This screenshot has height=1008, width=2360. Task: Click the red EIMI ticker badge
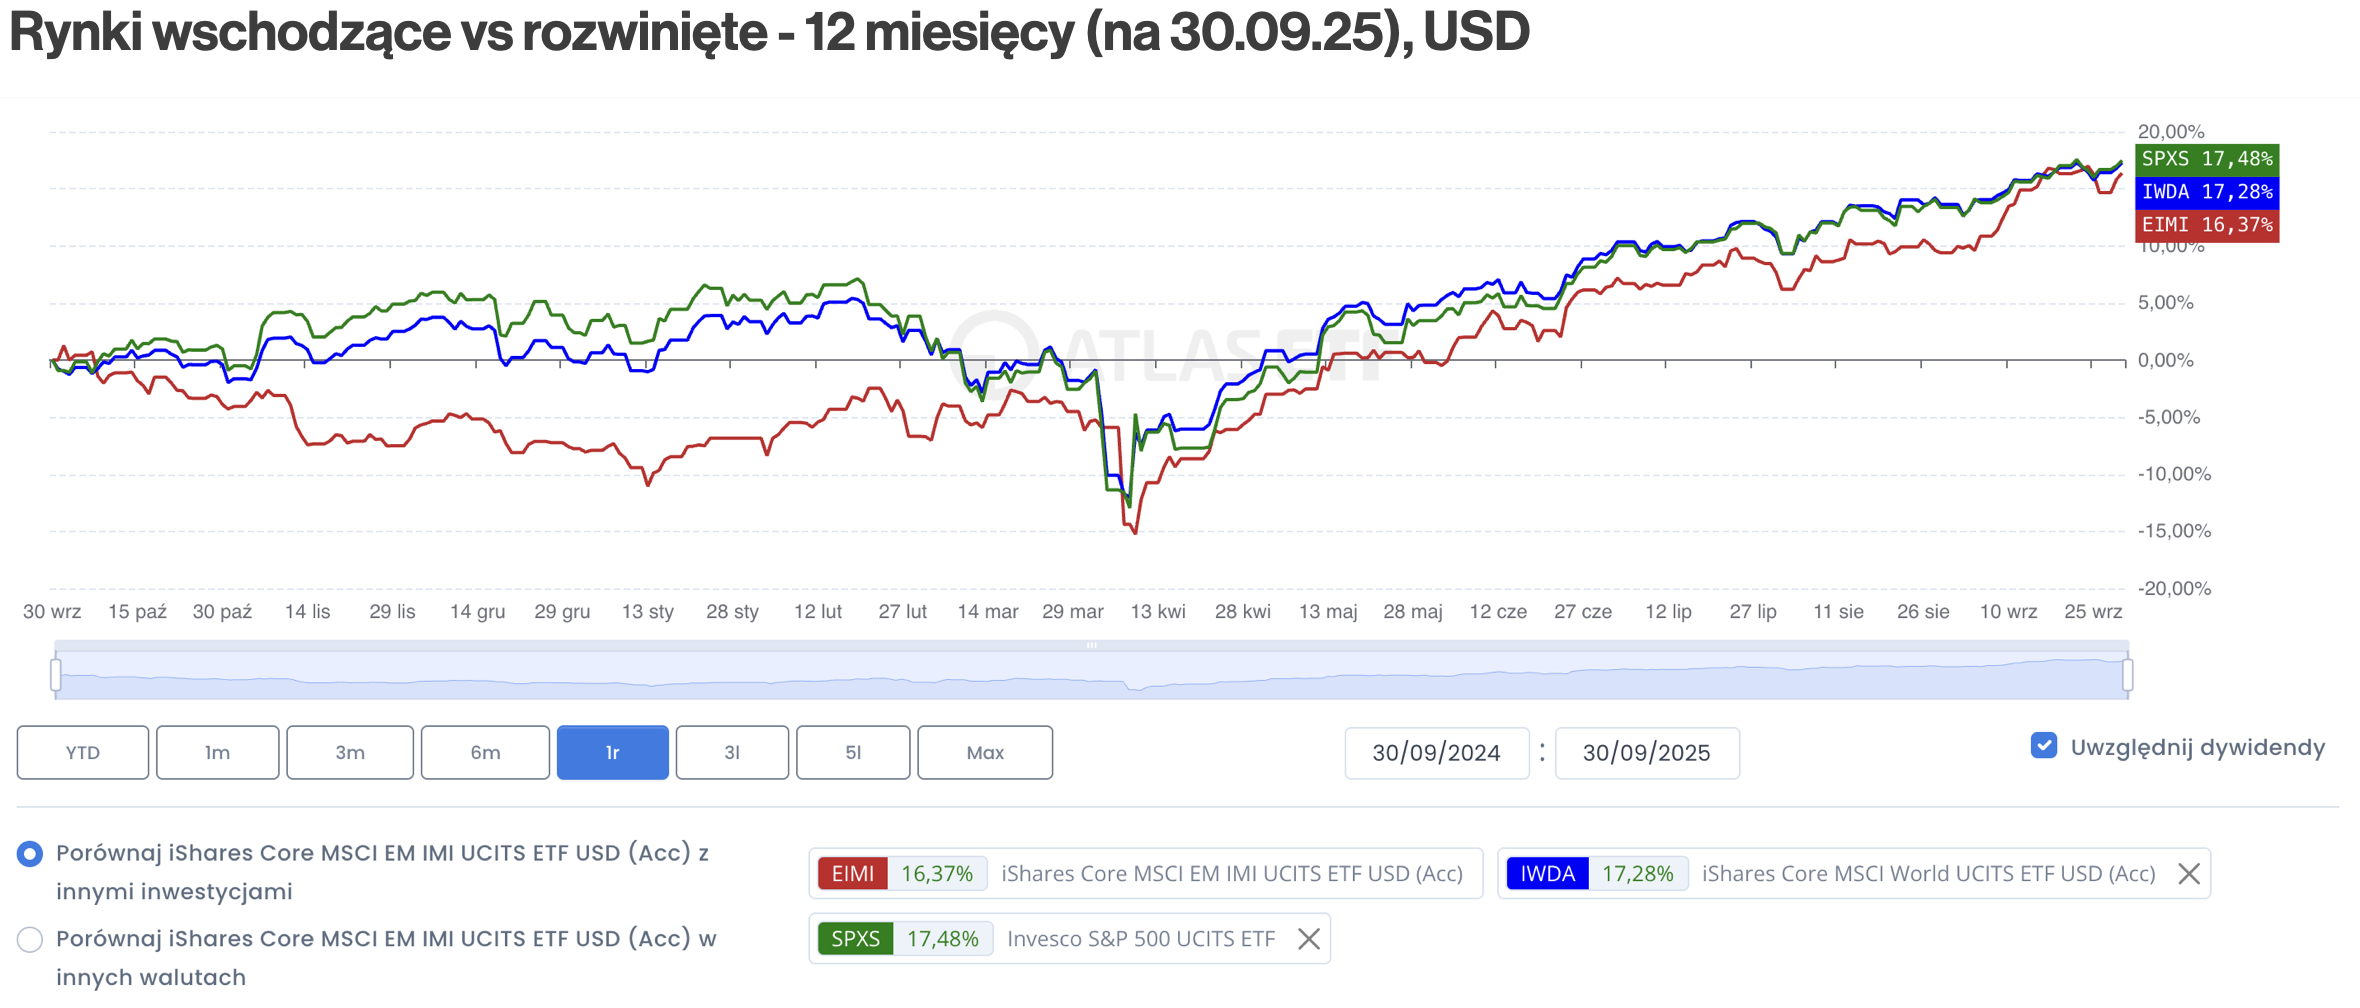[x=852, y=874]
